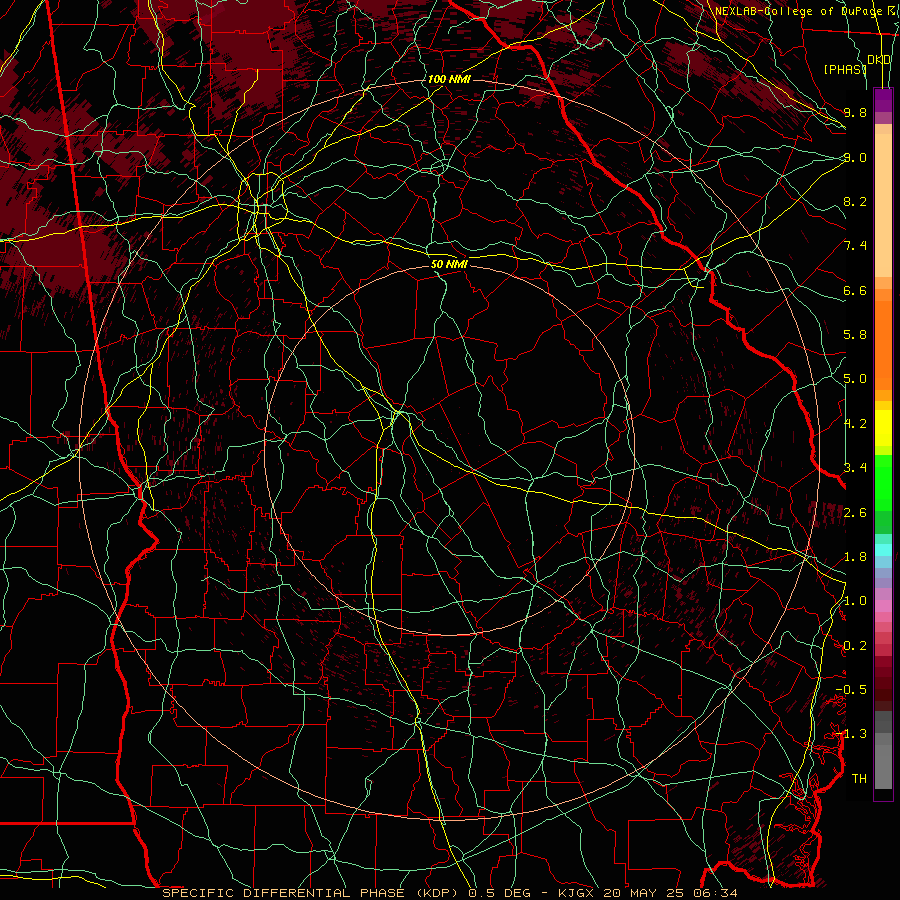The height and width of the screenshot is (900, 900).
Task: Click the 3.4 value on the scale
Action: pos(855,468)
